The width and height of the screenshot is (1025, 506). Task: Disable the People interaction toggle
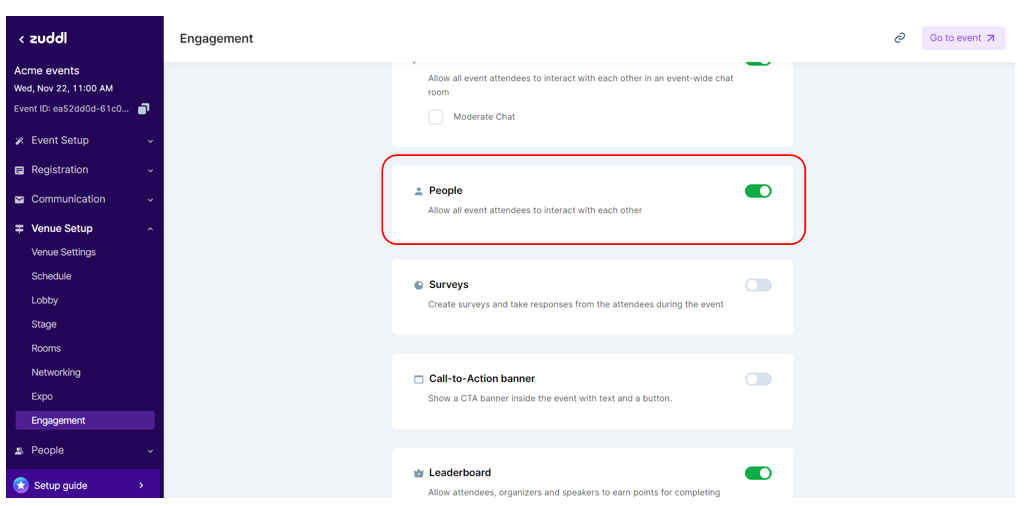pos(758,191)
